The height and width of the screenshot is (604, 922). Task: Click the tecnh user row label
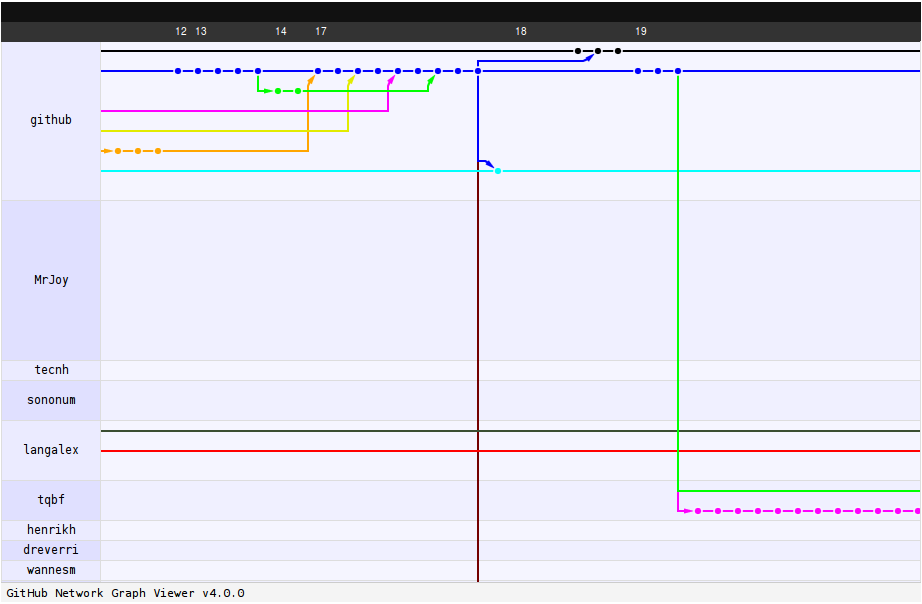51,370
